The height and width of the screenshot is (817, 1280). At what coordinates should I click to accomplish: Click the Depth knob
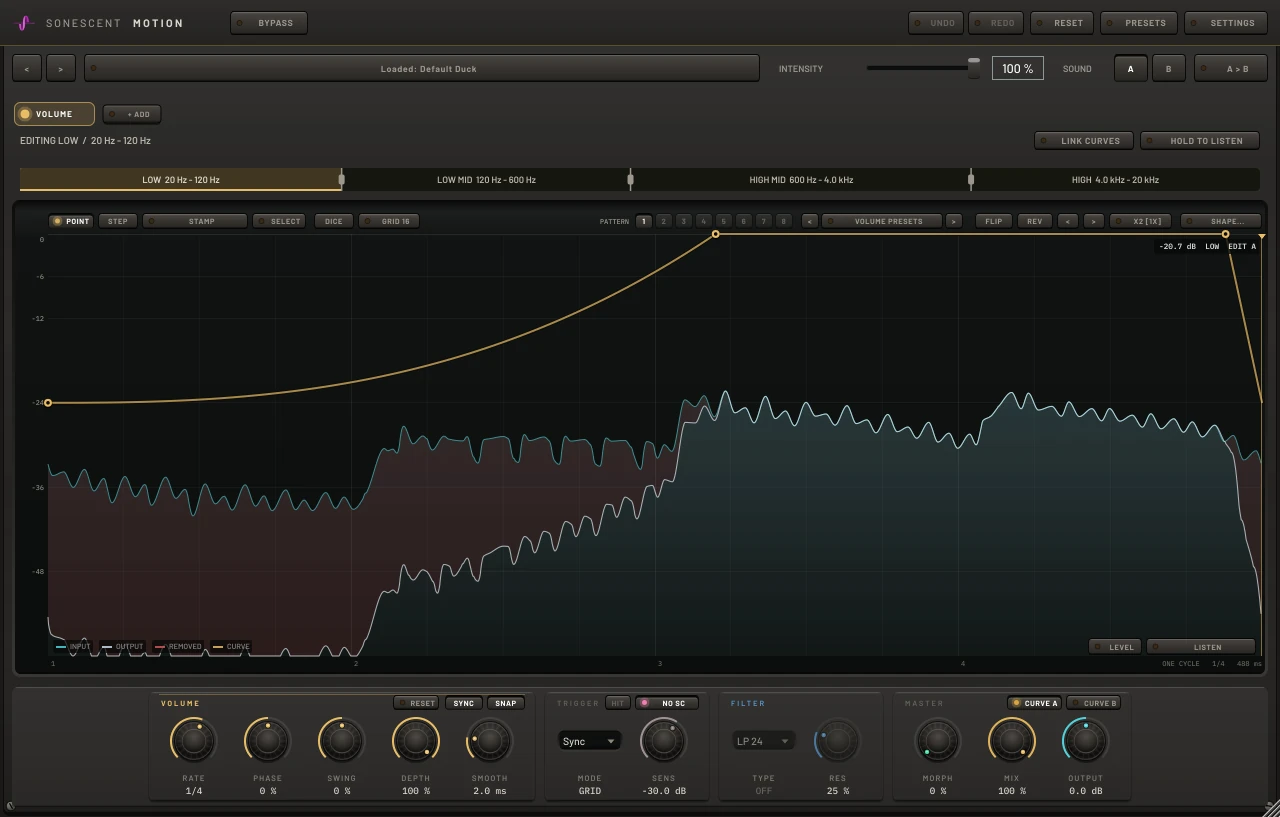tap(415, 741)
